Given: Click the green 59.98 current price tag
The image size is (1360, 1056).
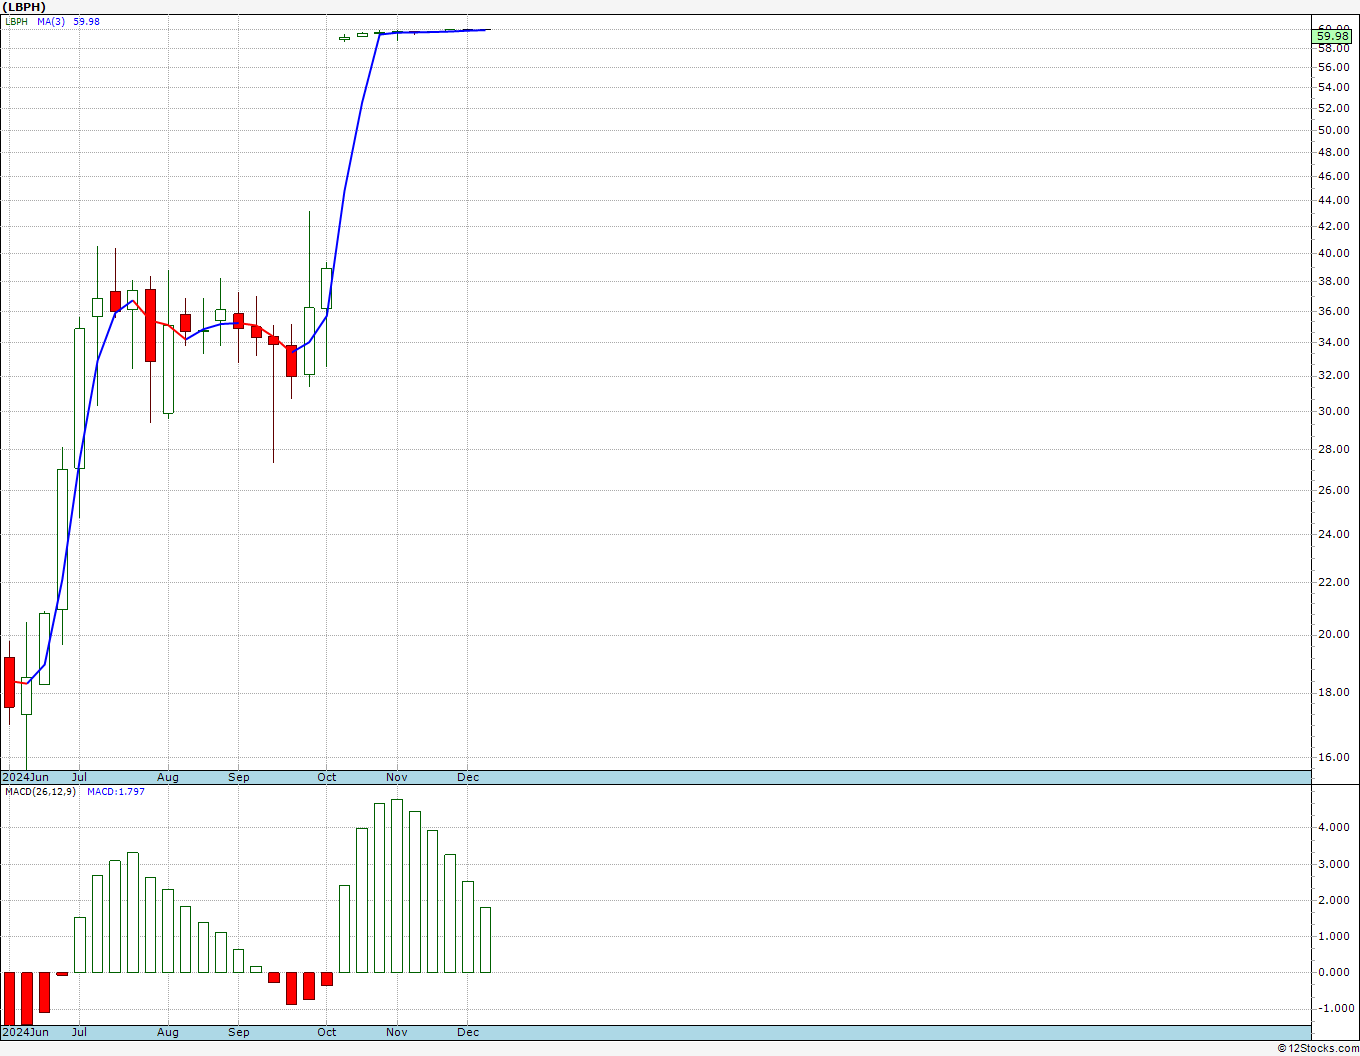Looking at the screenshot, I should coord(1334,36).
